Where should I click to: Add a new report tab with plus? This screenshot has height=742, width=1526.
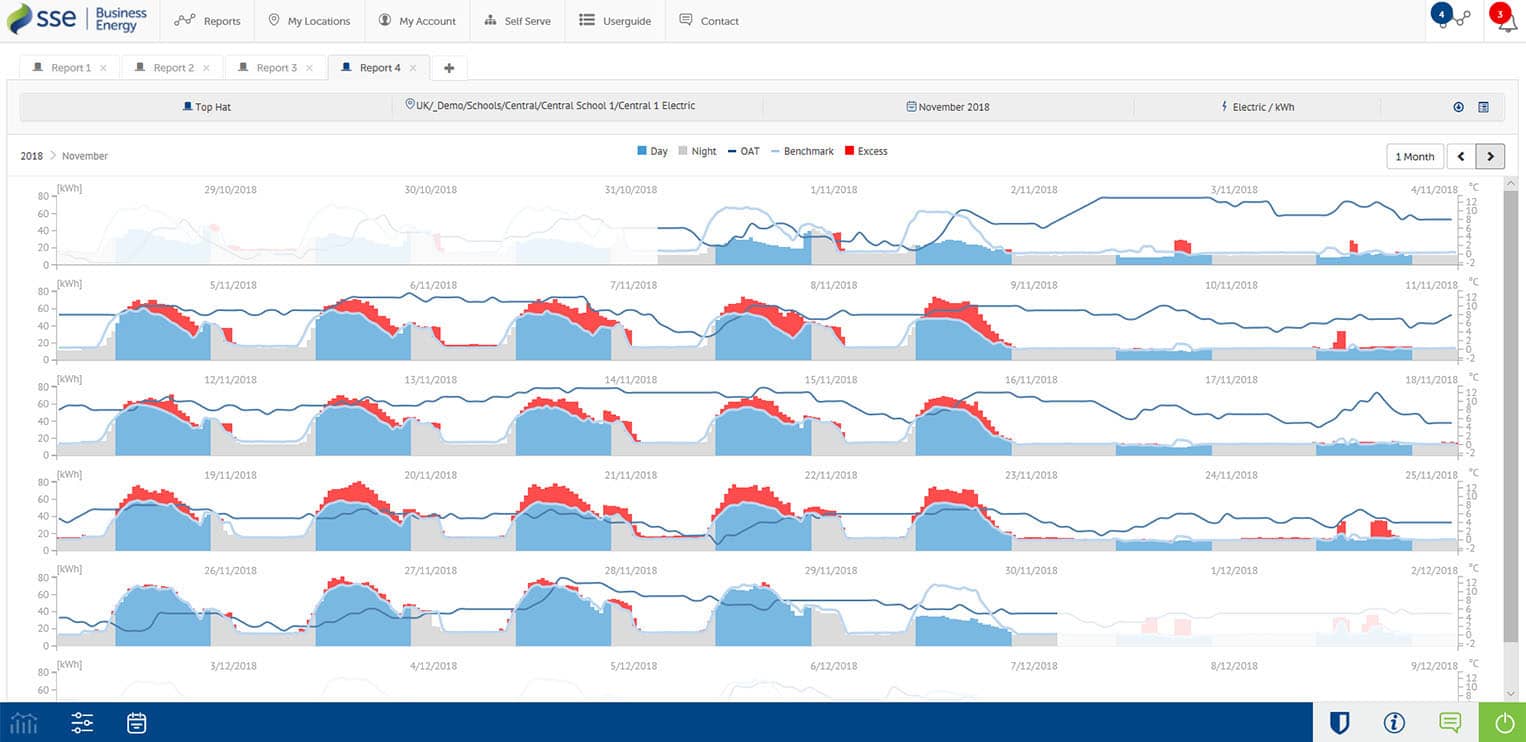[x=449, y=68]
